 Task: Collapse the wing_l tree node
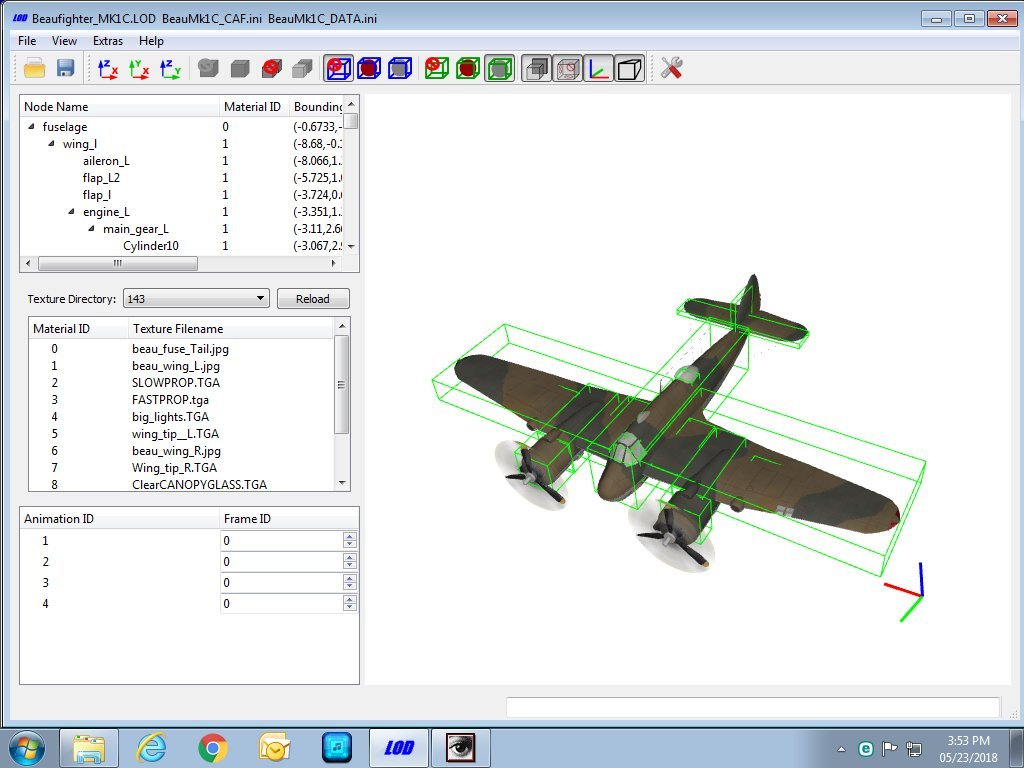click(52, 144)
